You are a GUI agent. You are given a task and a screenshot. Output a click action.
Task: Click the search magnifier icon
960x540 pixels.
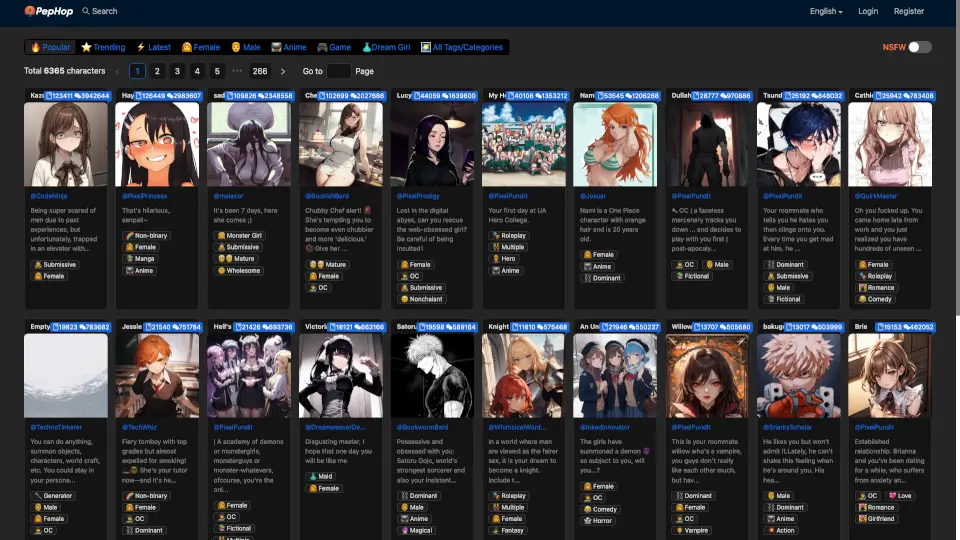(85, 11)
